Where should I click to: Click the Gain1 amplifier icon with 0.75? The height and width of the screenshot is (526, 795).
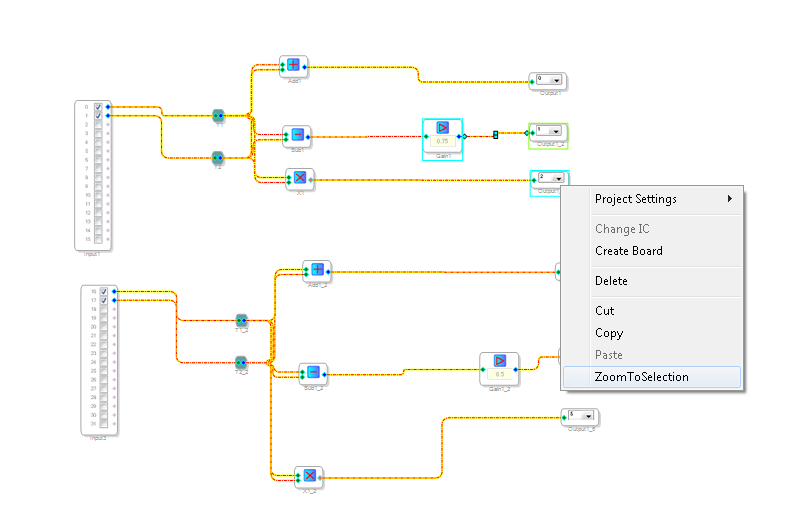point(443,127)
